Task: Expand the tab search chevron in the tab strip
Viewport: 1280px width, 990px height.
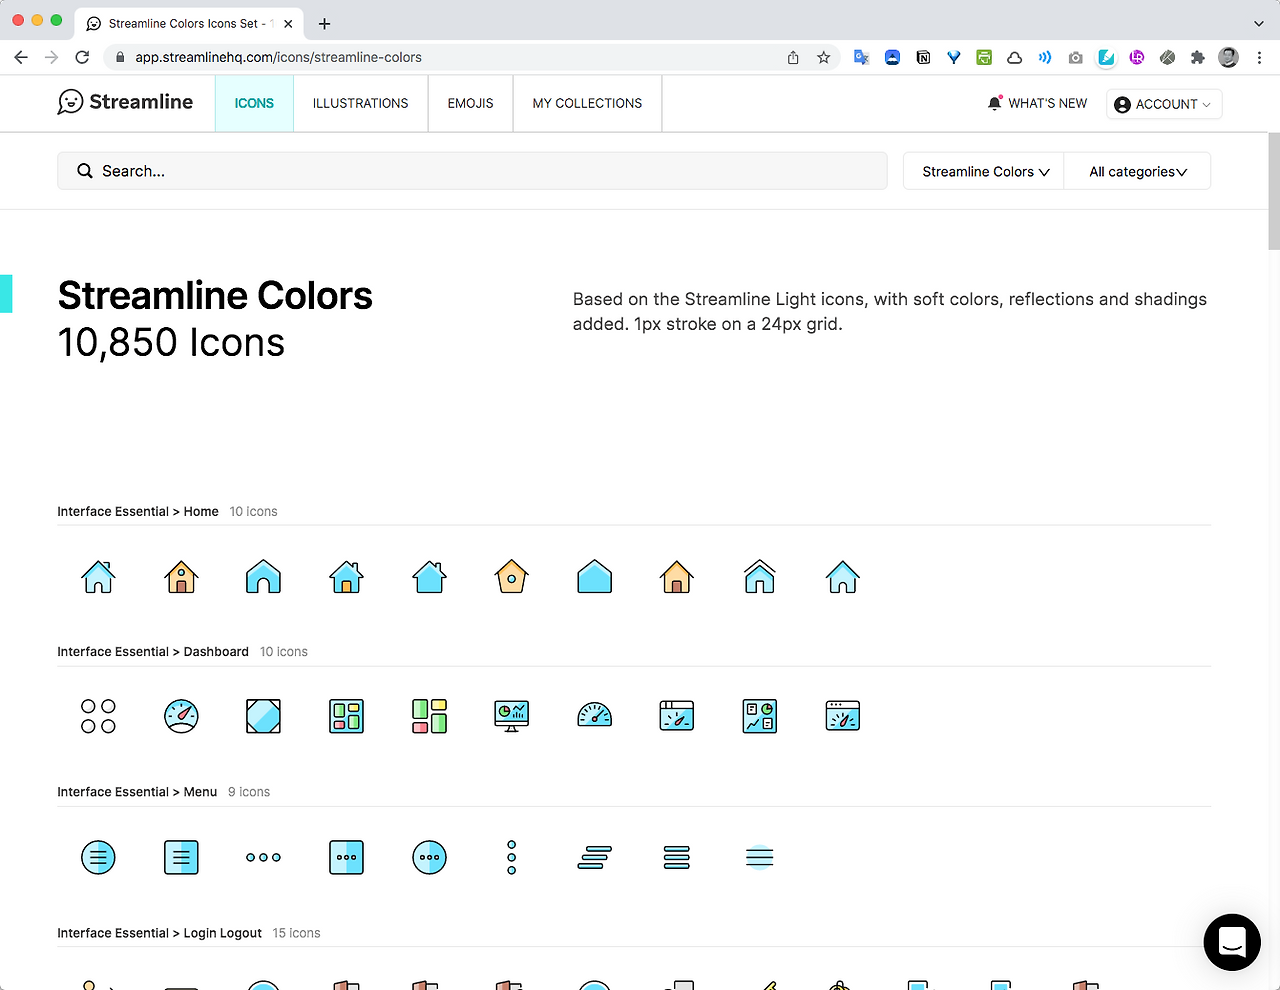Action: [x=1258, y=23]
